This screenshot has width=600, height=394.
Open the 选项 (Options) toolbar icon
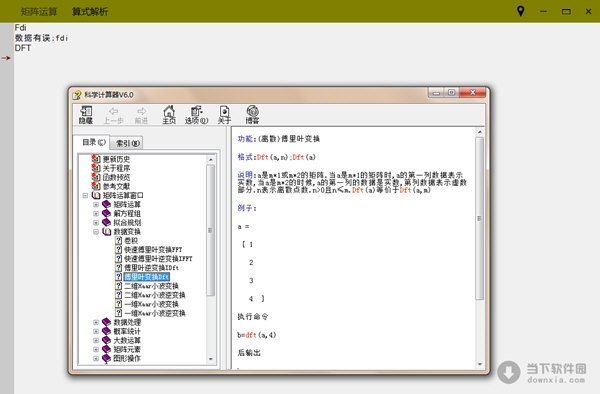[196, 115]
